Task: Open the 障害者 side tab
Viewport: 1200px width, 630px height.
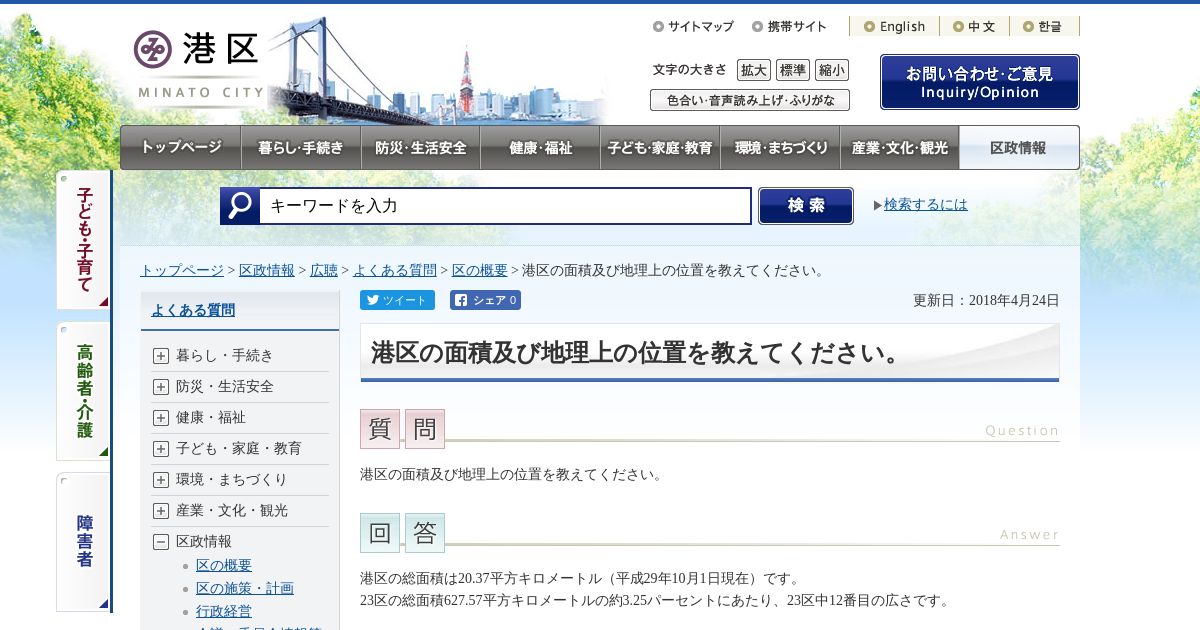Action: click(84, 542)
